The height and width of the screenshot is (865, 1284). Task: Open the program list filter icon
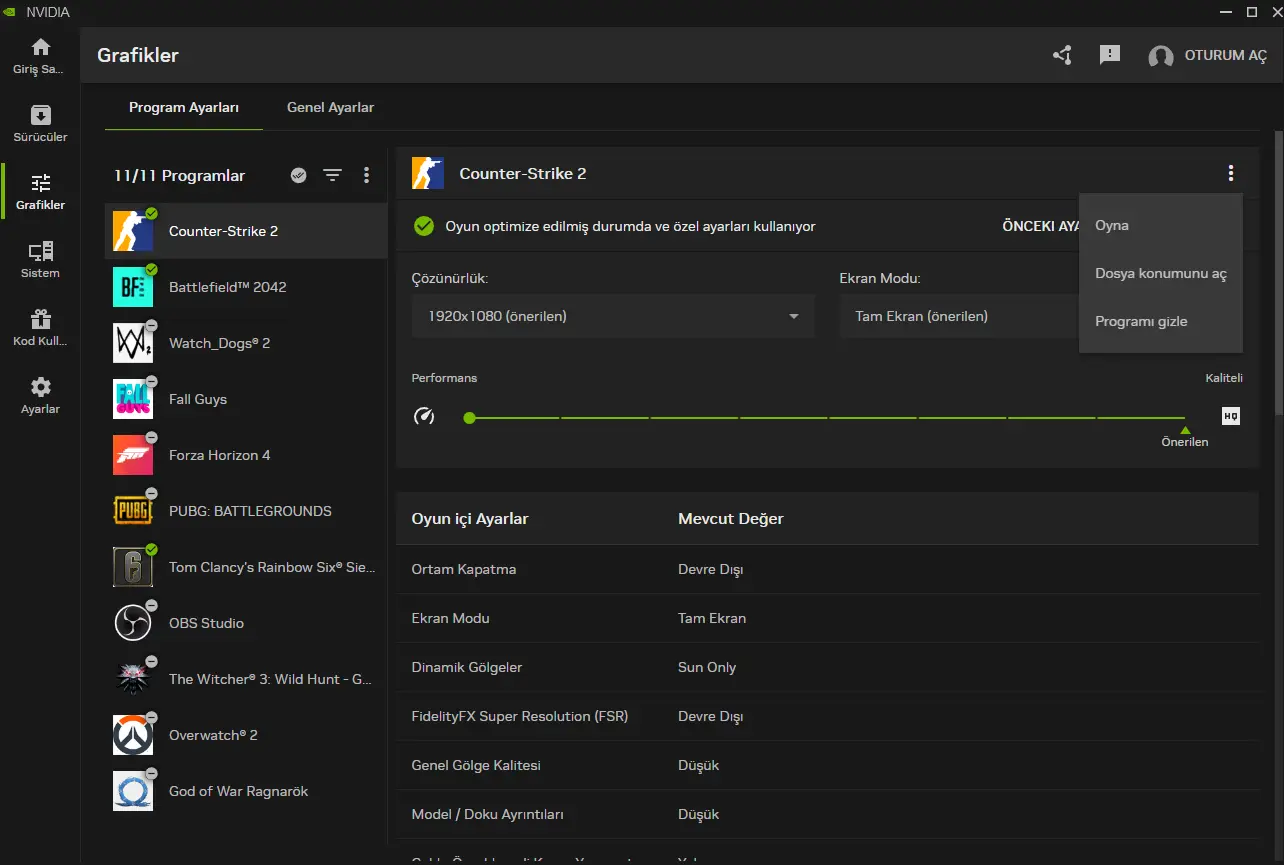[x=332, y=175]
